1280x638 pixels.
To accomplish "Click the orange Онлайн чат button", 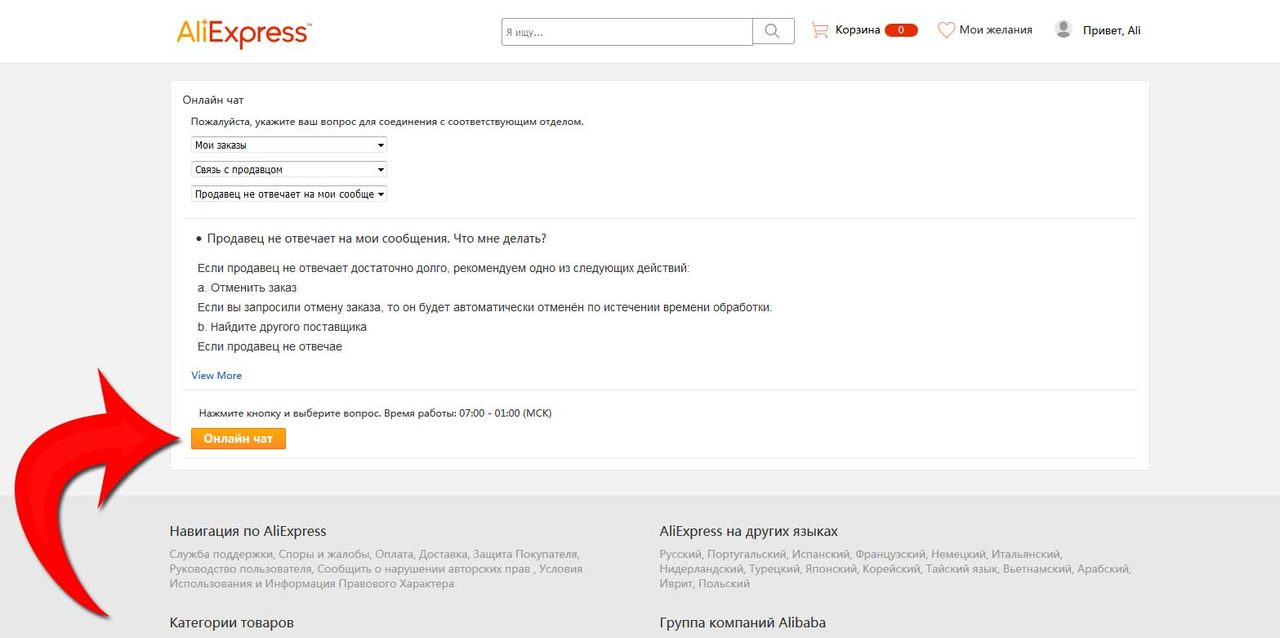I will point(238,438).
